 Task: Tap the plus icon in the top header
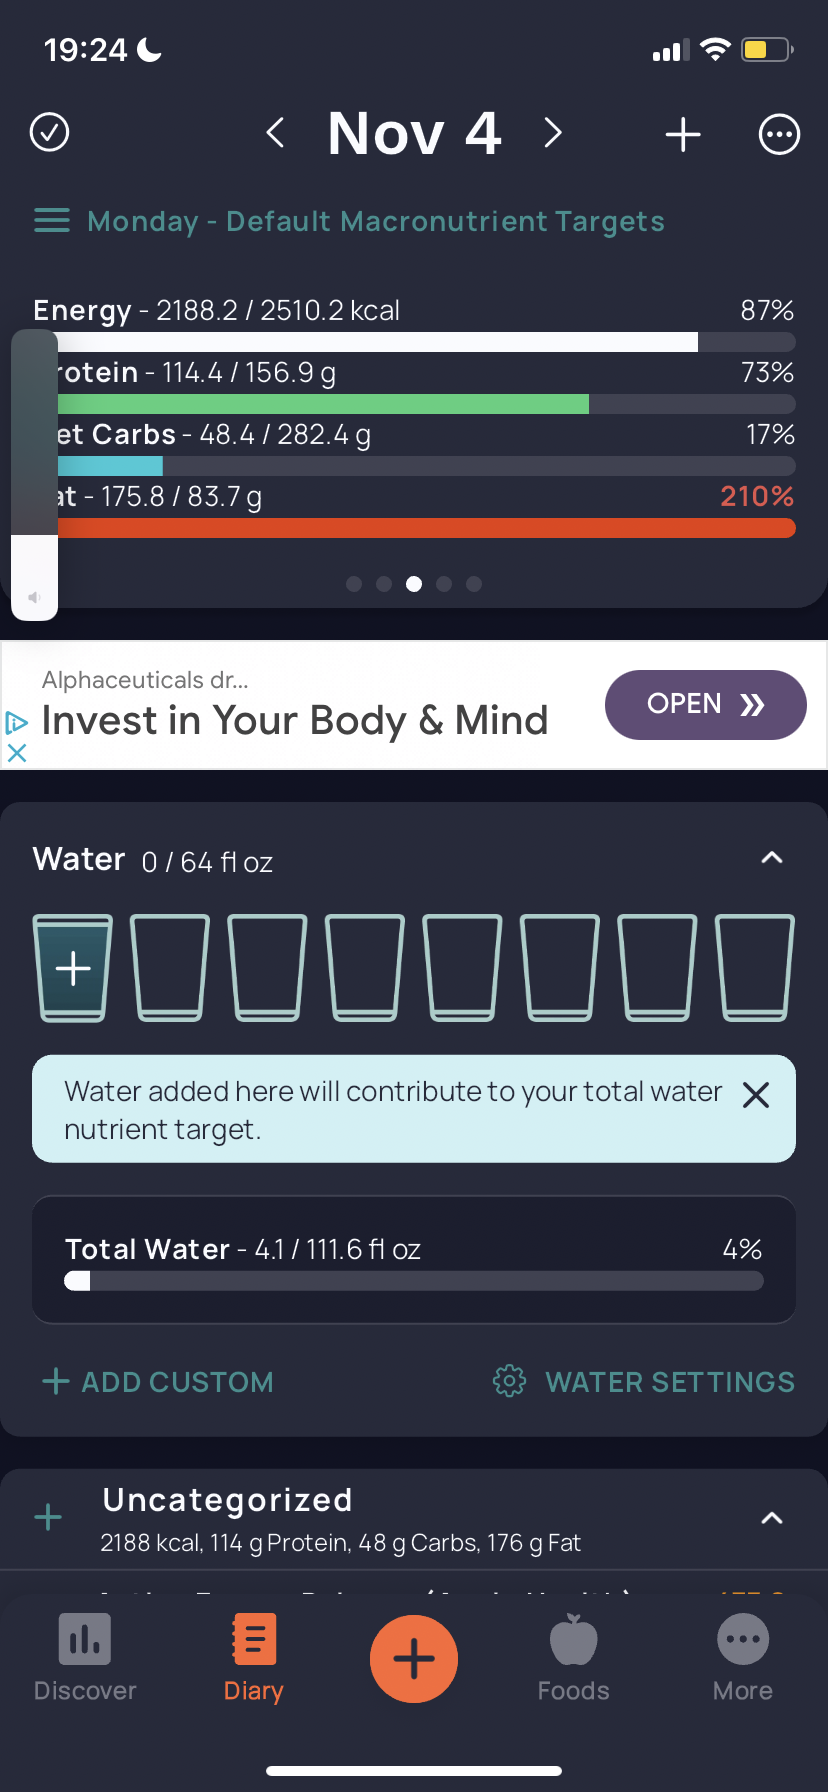pyautogui.click(x=683, y=134)
